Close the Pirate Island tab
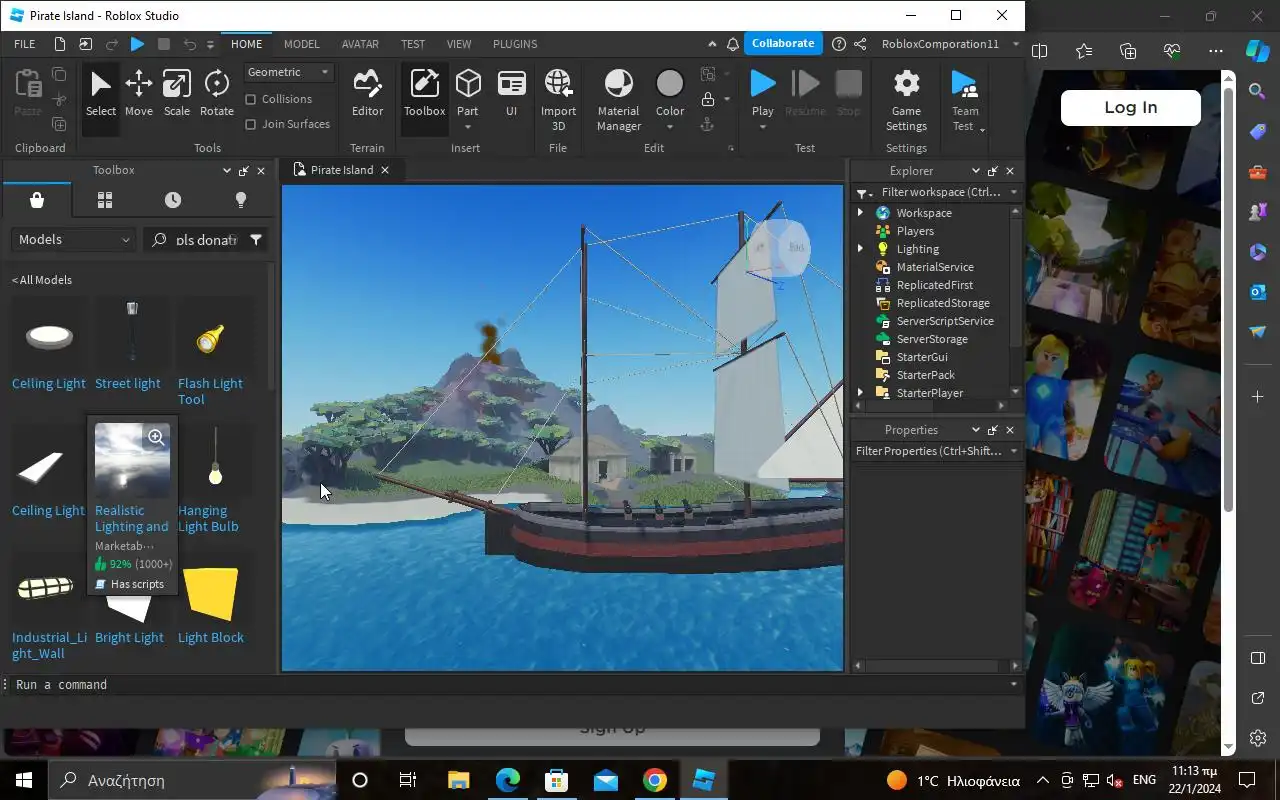This screenshot has width=1280, height=800. pyautogui.click(x=385, y=170)
